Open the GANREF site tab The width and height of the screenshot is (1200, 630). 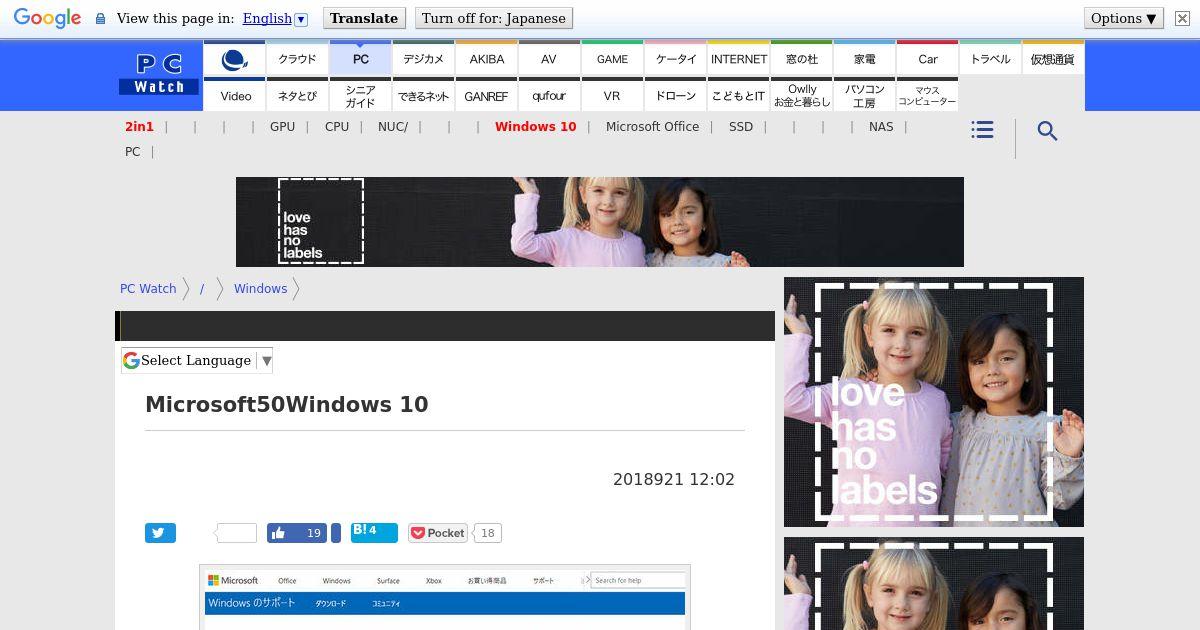[486, 96]
